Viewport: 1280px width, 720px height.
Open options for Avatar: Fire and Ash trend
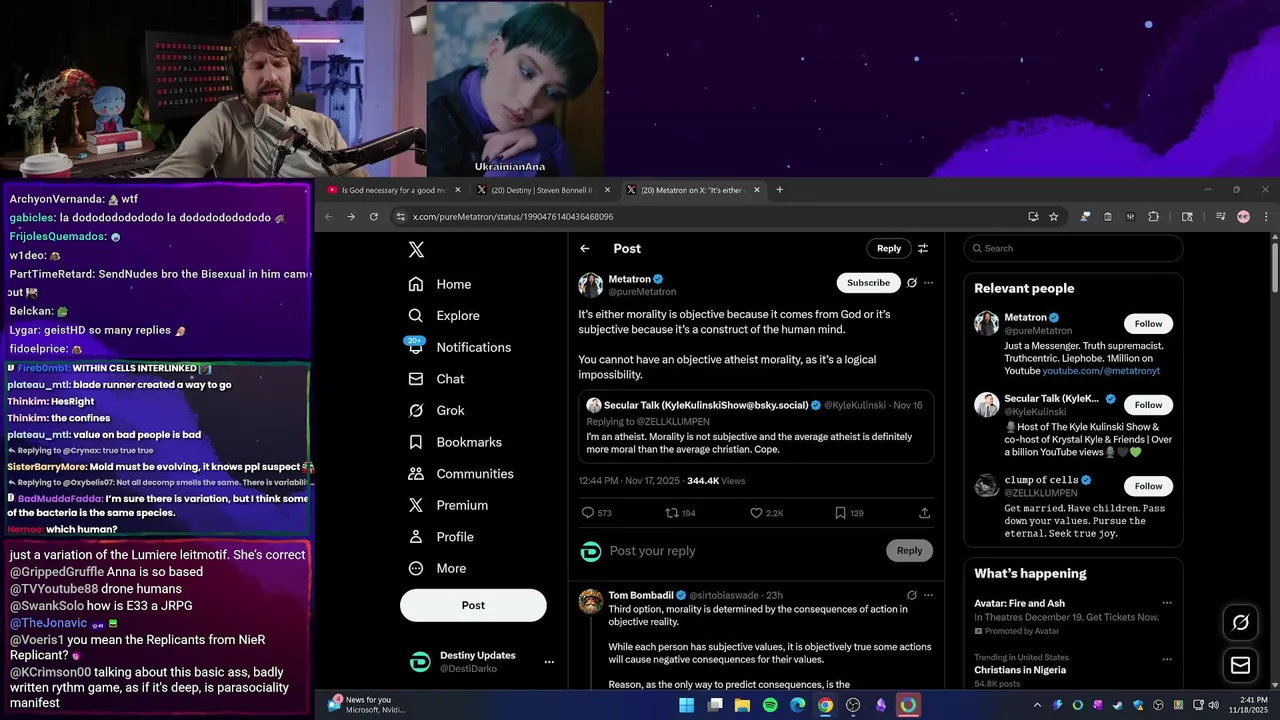[1166, 603]
